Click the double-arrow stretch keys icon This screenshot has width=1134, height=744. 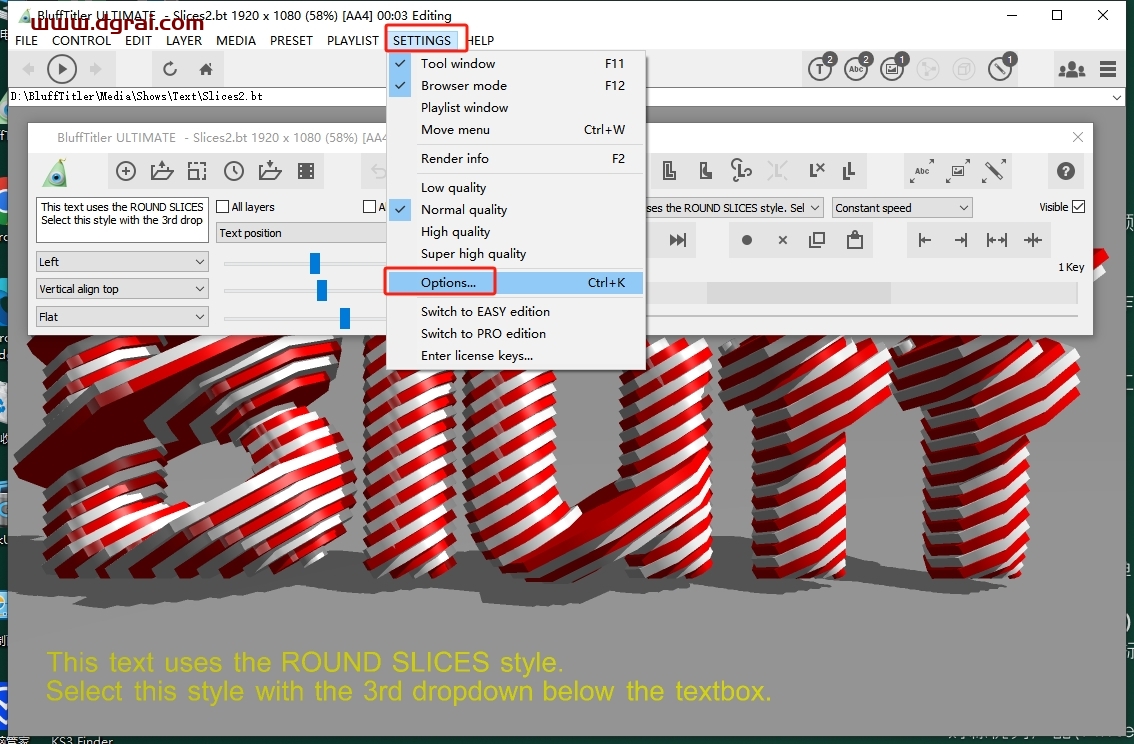(x=997, y=240)
